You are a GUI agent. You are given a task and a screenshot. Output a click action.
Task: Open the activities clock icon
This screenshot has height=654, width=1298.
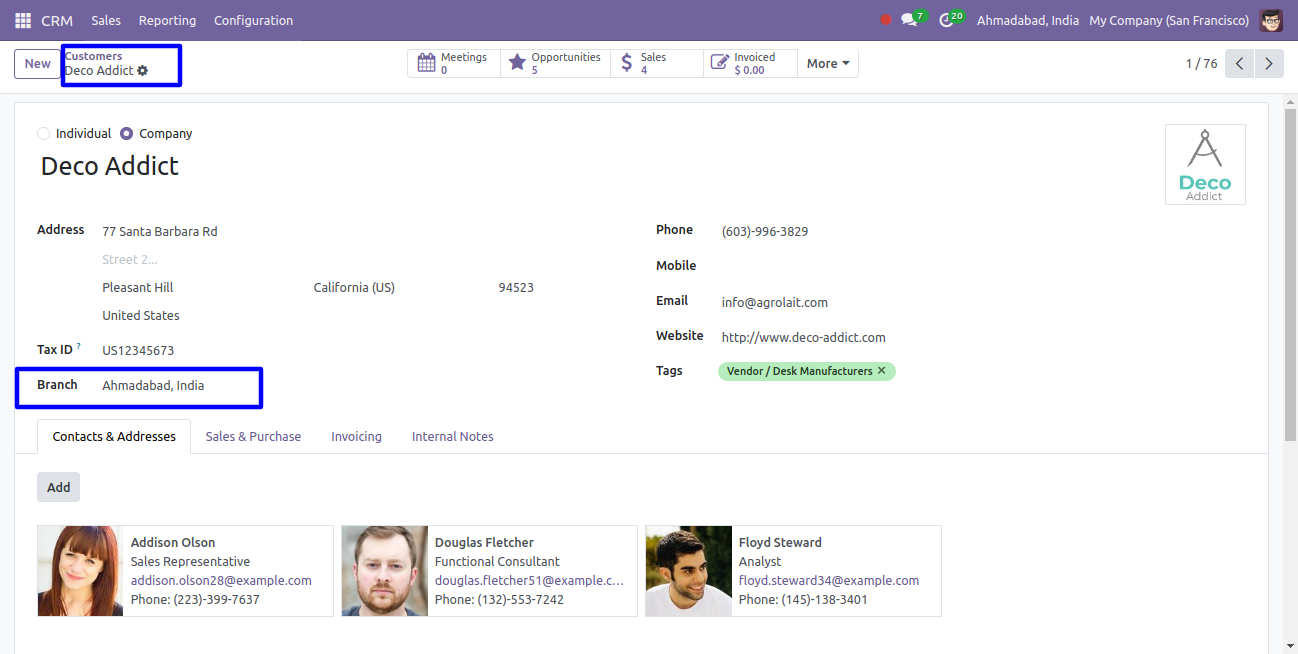946,20
